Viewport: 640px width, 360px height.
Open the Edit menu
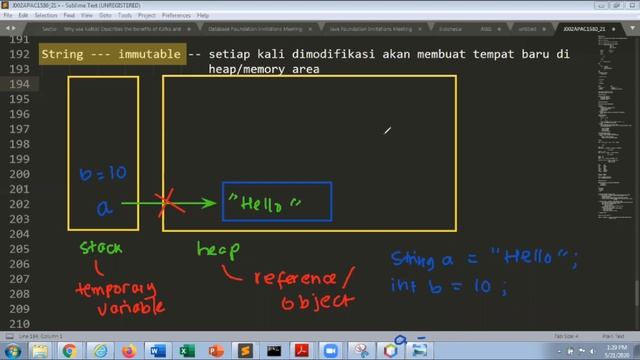coord(23,16)
